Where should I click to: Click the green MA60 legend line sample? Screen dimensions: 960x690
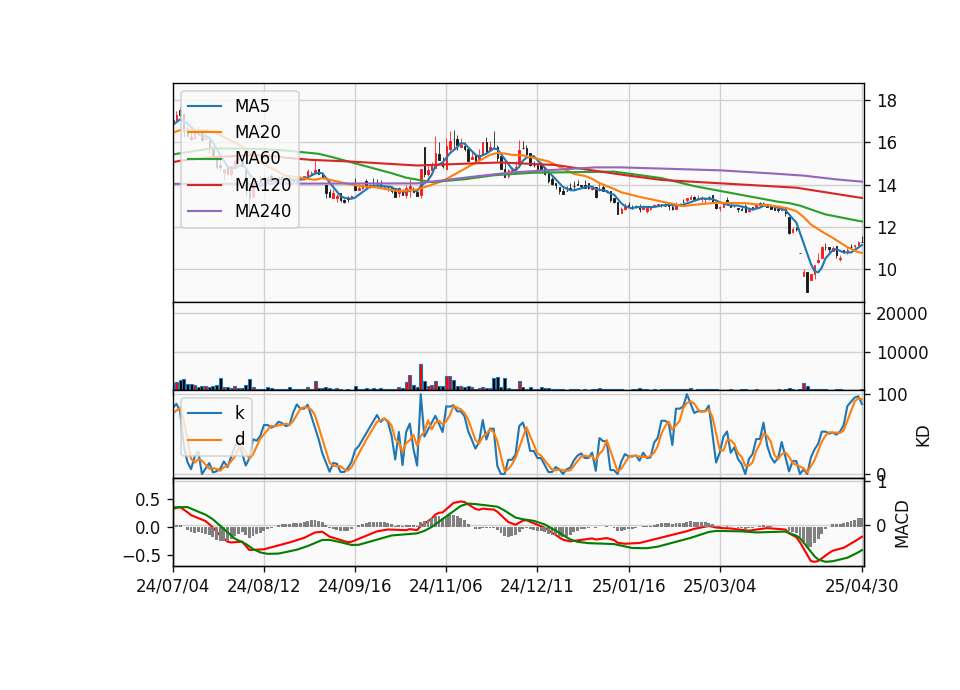click(x=204, y=158)
